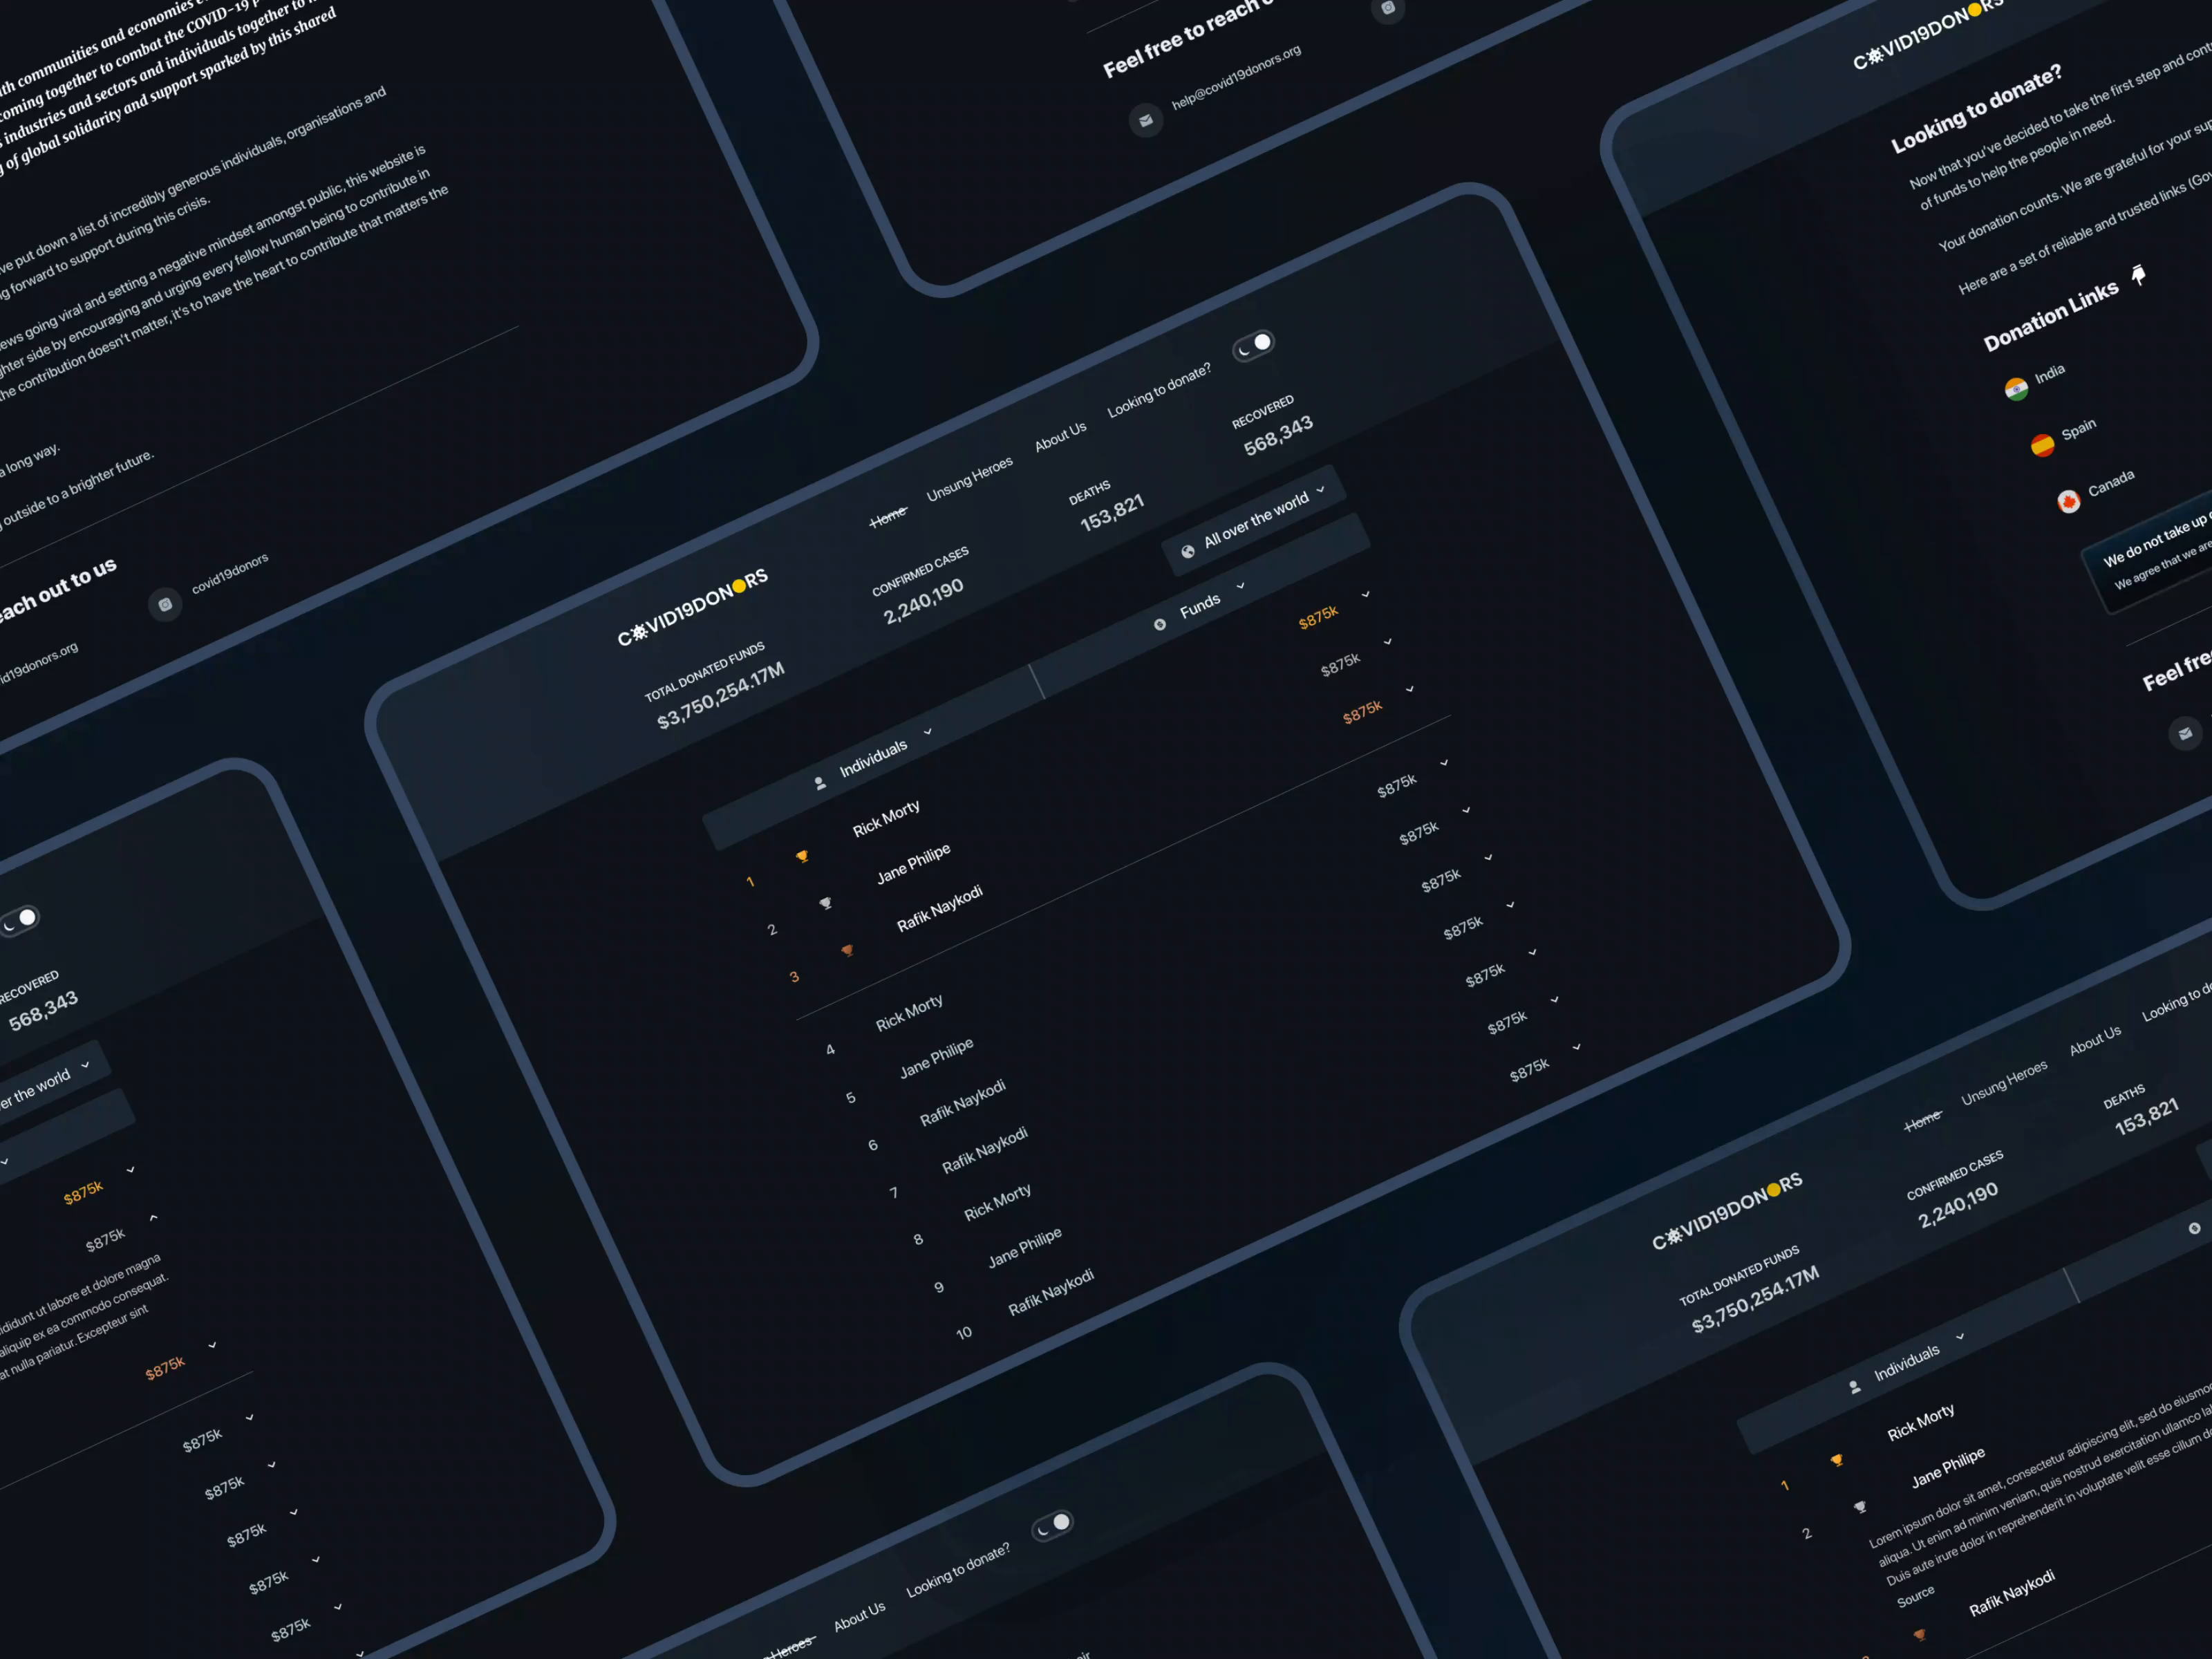Click total donated funds $3,750,254.17M, center screen
The image size is (2212, 1659).
[x=721, y=696]
